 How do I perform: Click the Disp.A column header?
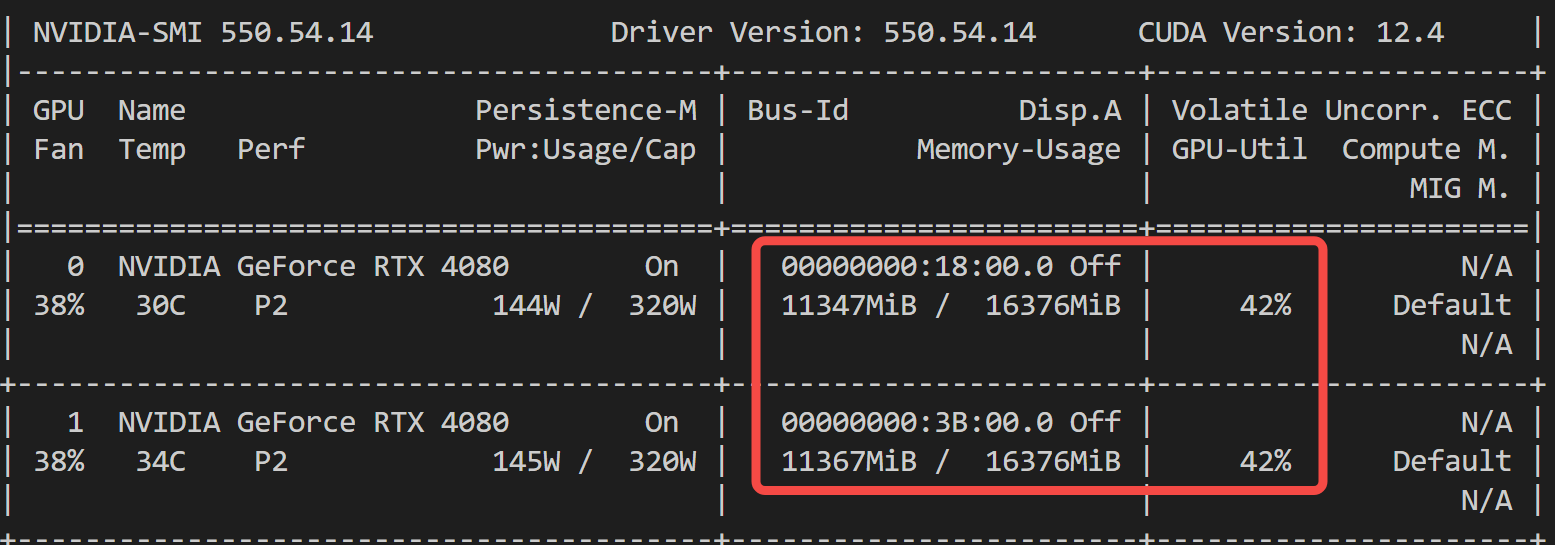[1070, 110]
